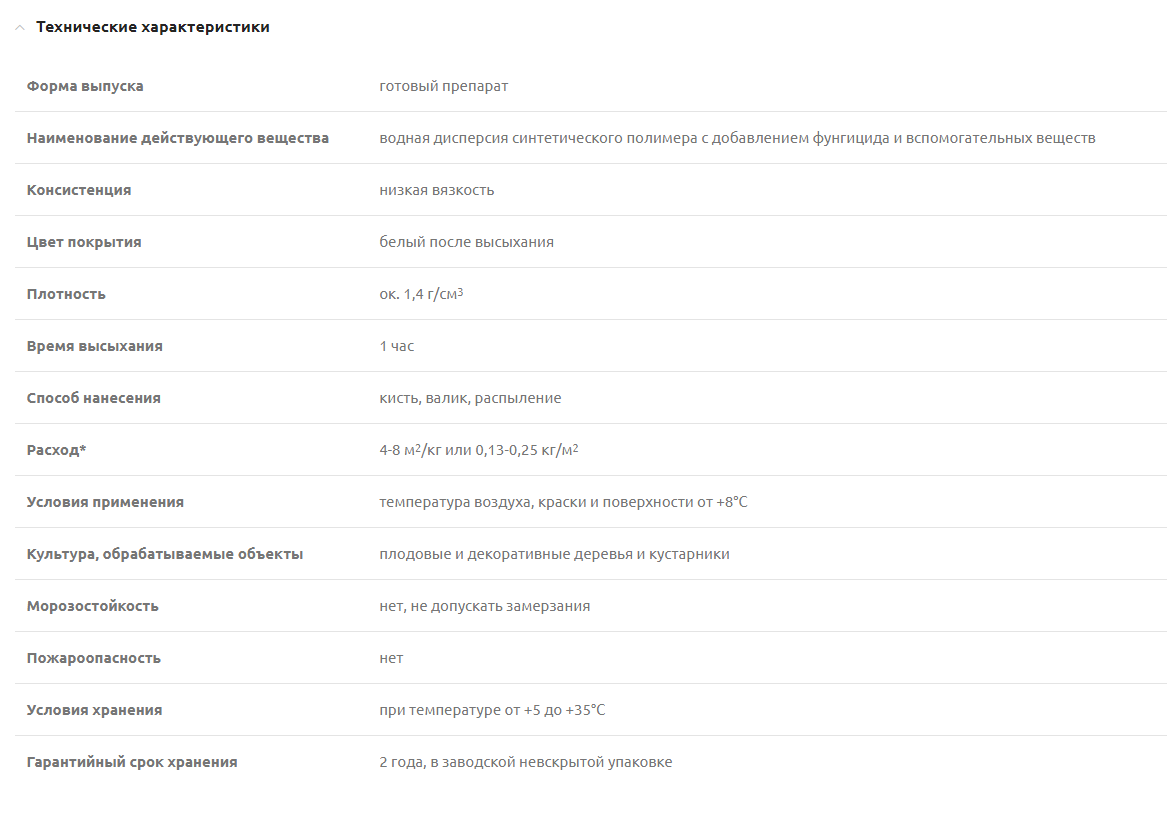Viewport: 1173px width, 817px height.
Task: Click the Условия применения label
Action: (x=105, y=502)
